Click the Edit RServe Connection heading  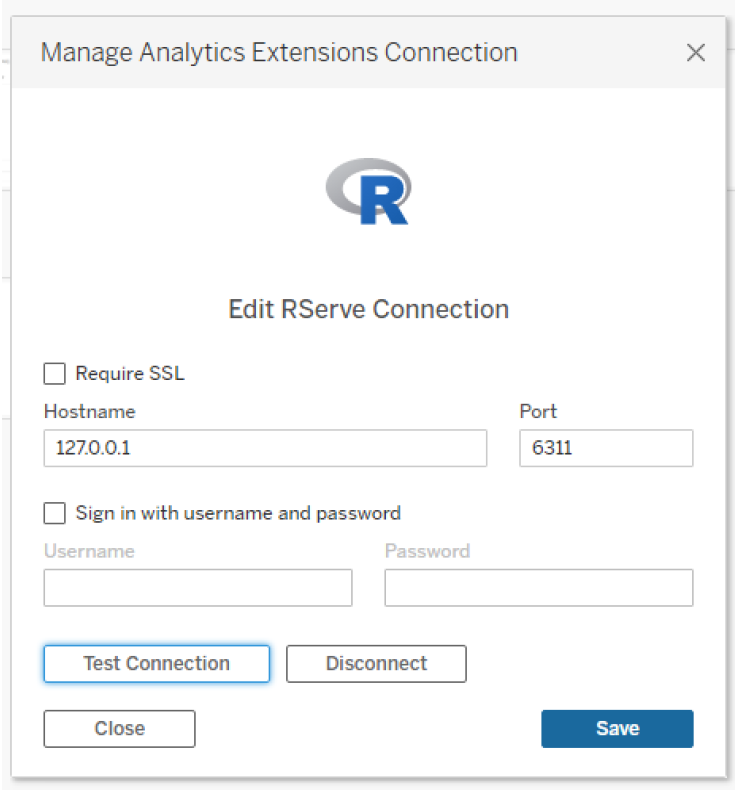[369, 309]
